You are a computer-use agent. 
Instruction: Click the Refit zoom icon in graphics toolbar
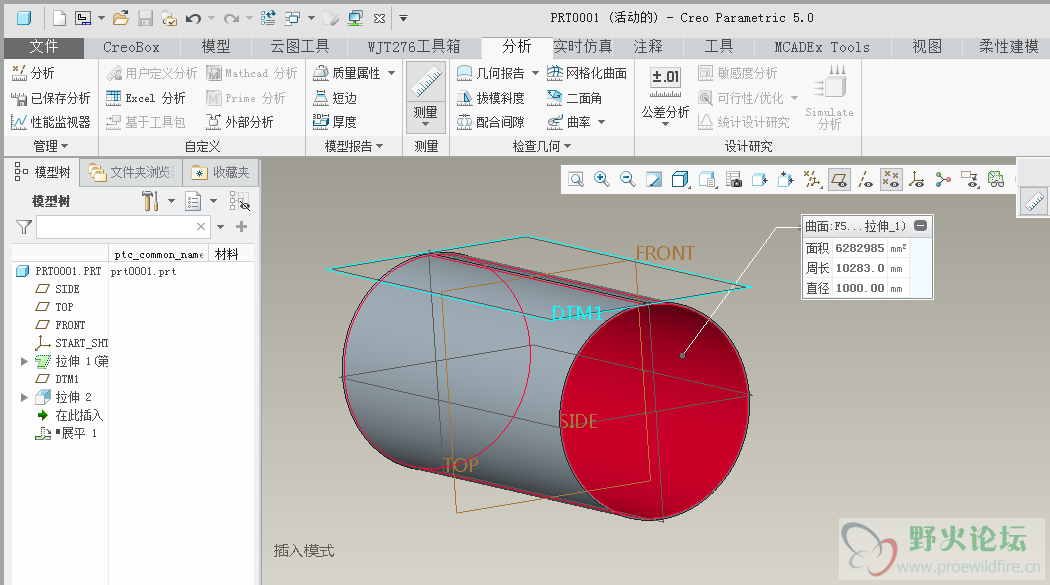576,179
